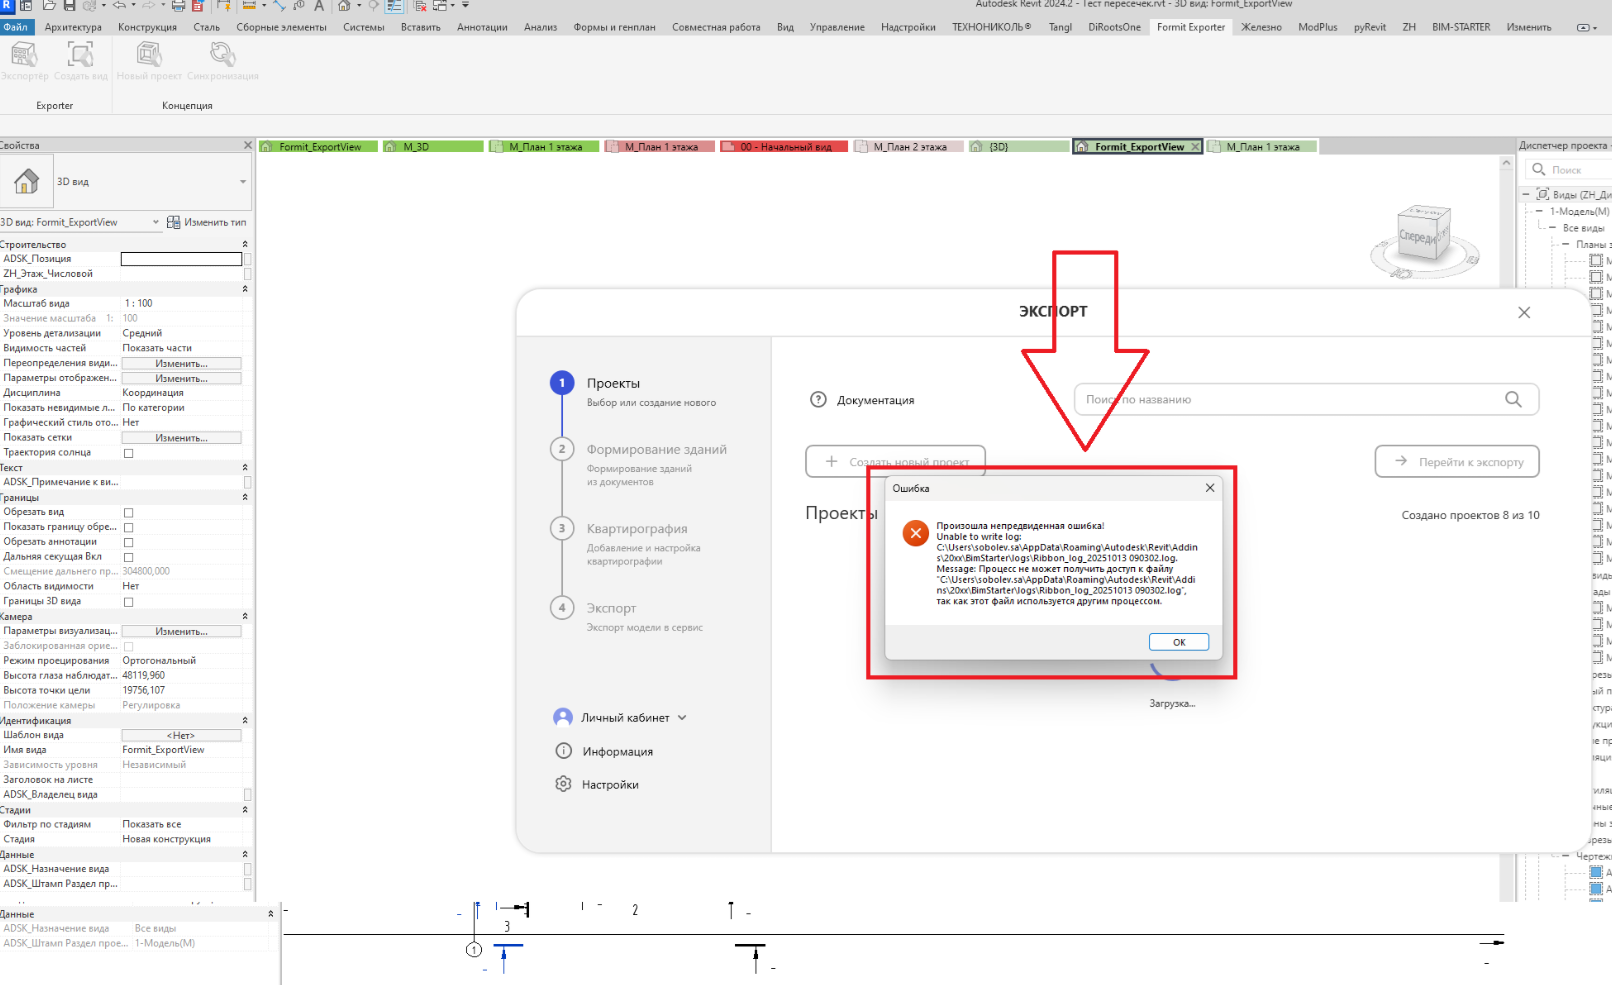1612x985 pixels.
Task: Select step 1 Проекты in export wizard
Action: pyautogui.click(x=613, y=383)
